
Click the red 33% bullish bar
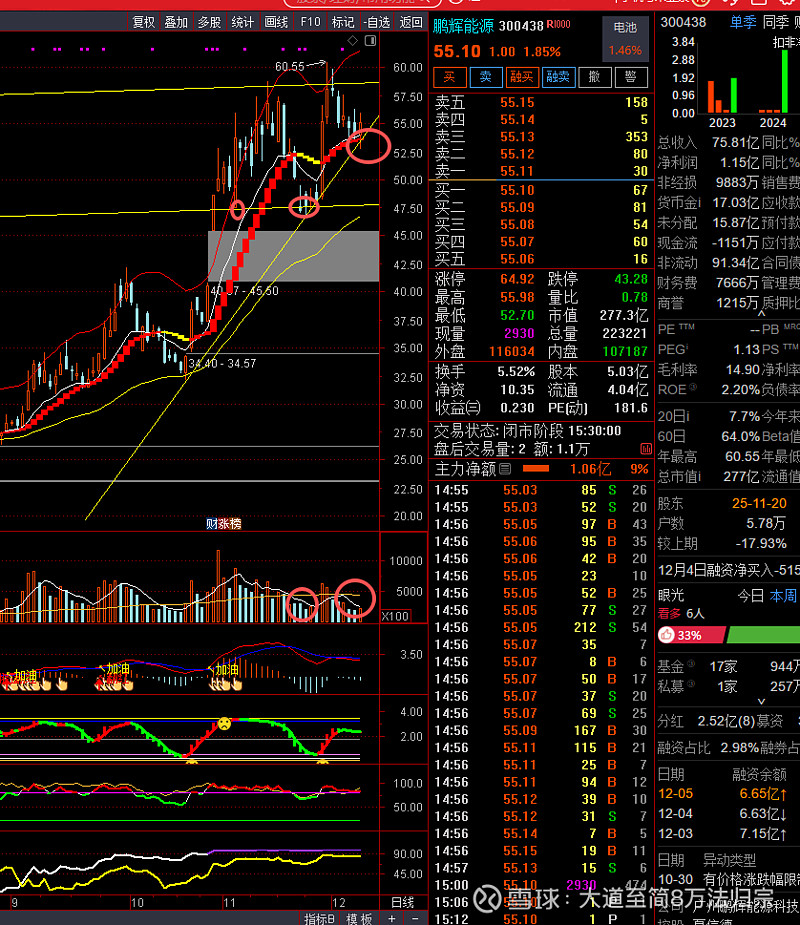point(691,635)
